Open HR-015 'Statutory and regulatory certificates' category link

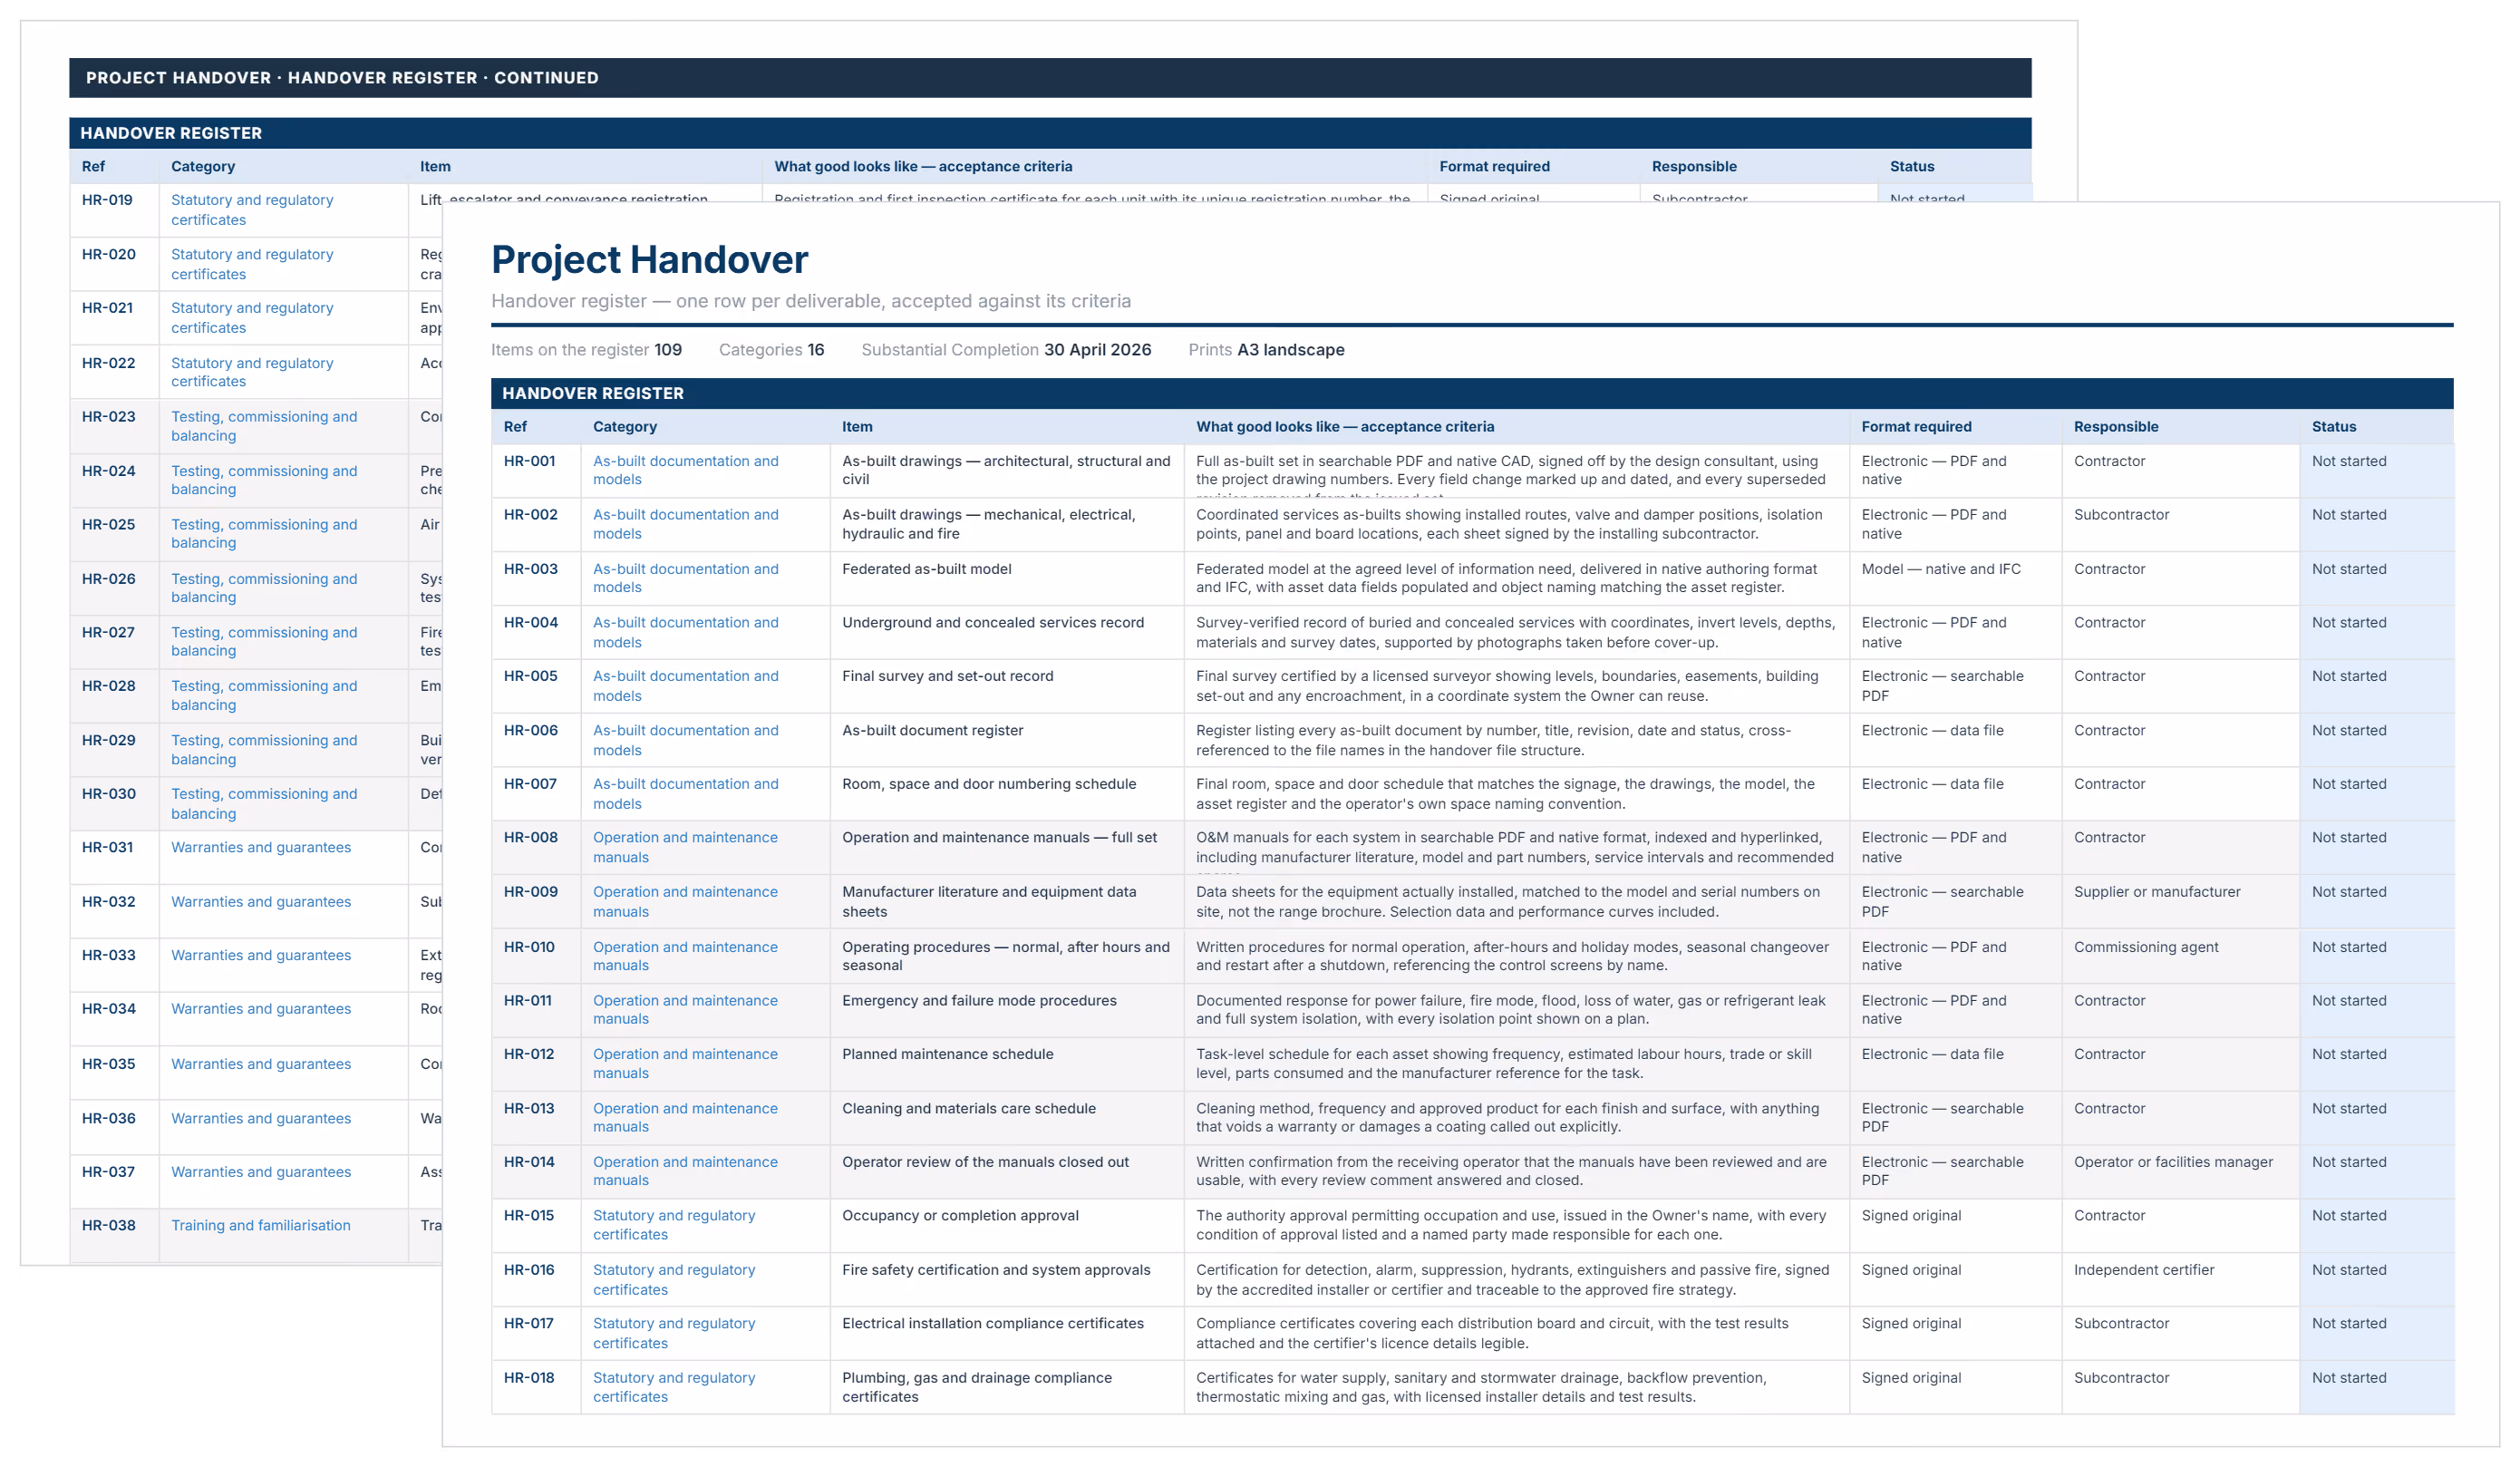click(674, 1225)
